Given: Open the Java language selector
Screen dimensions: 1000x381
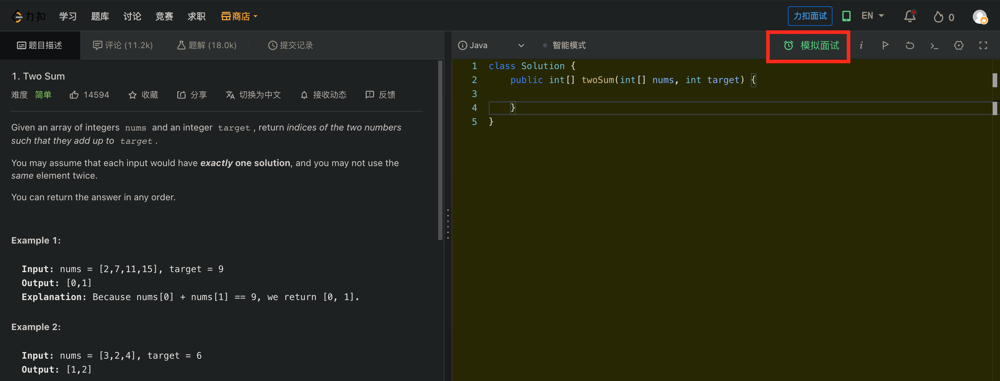Looking at the screenshot, I should 491,45.
